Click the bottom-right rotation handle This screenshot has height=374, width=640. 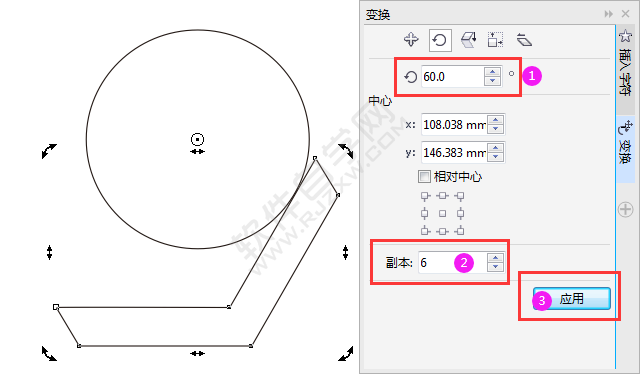click(346, 354)
